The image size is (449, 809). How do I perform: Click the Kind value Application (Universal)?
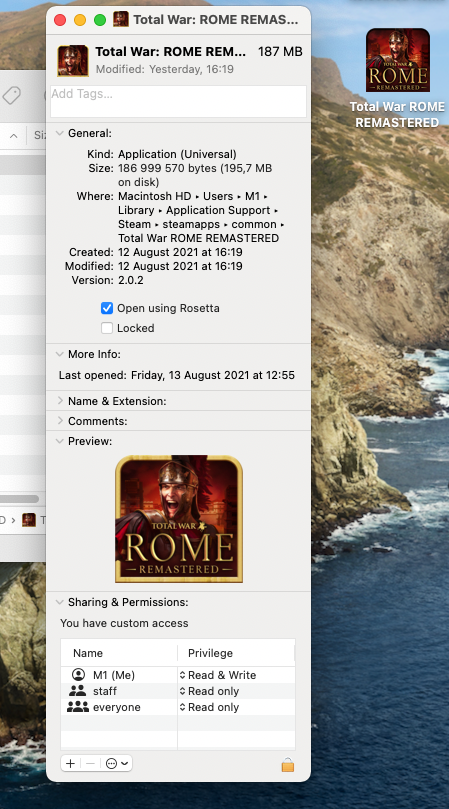(177, 154)
